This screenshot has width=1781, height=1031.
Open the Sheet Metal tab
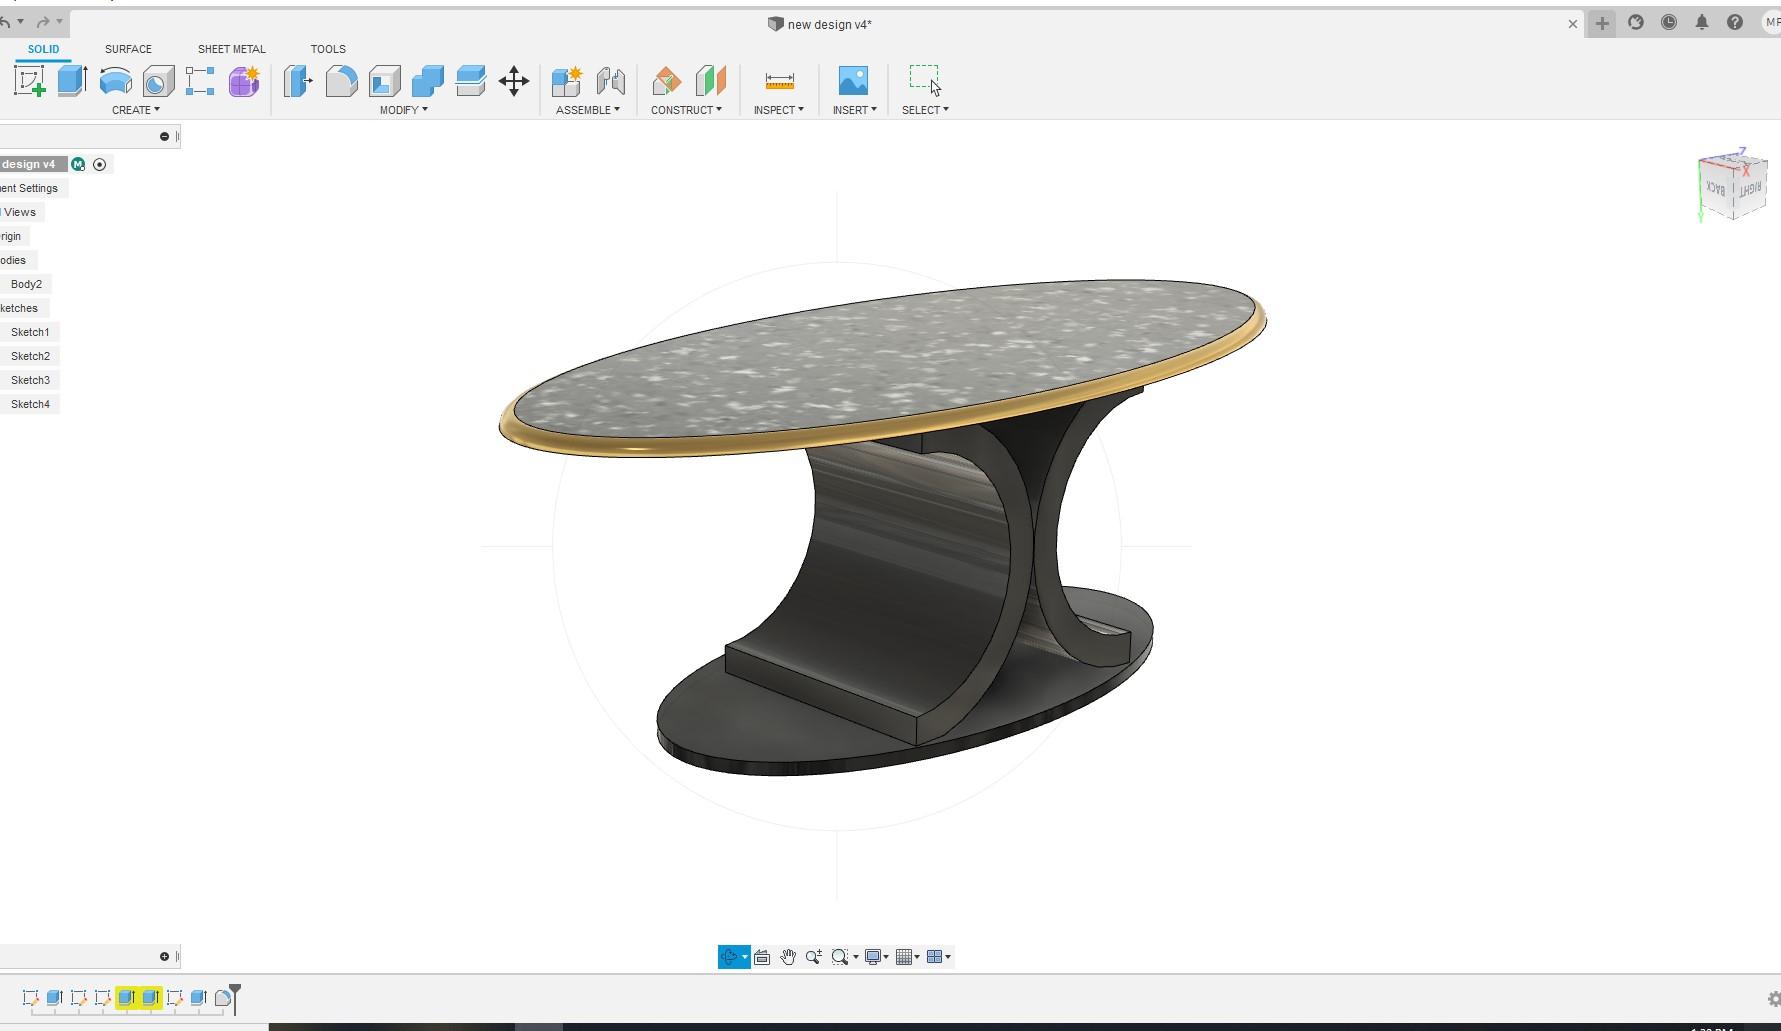tap(231, 48)
